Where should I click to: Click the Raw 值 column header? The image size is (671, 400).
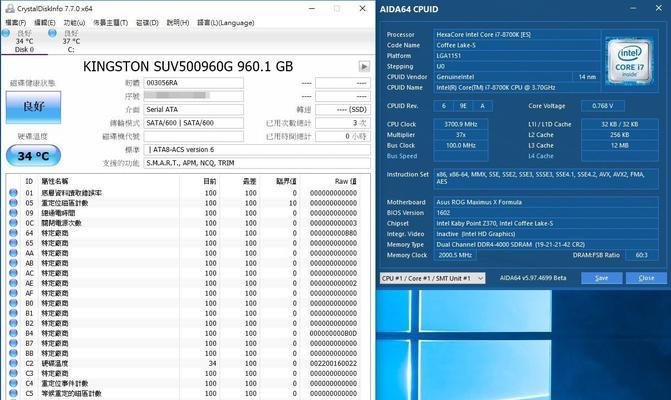point(345,181)
